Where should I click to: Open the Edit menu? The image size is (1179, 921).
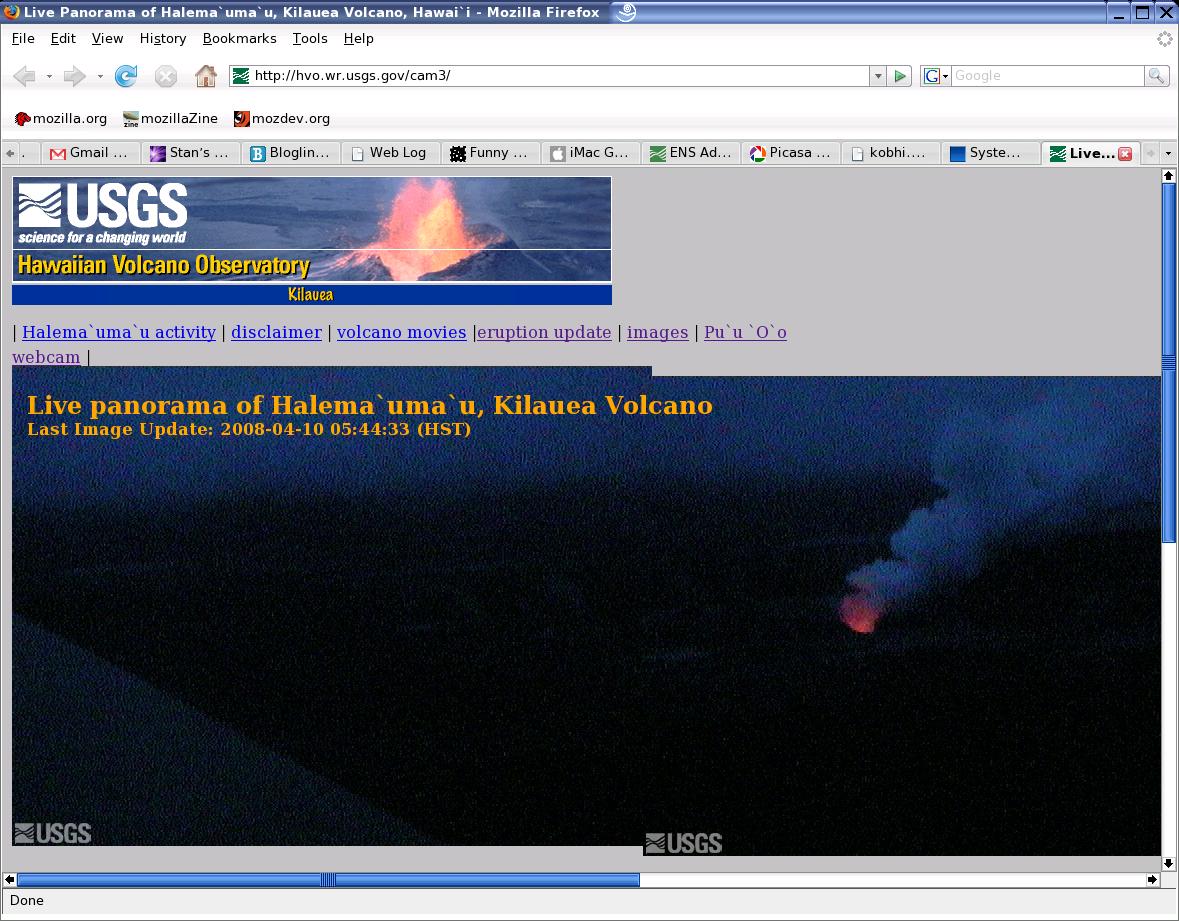[63, 39]
